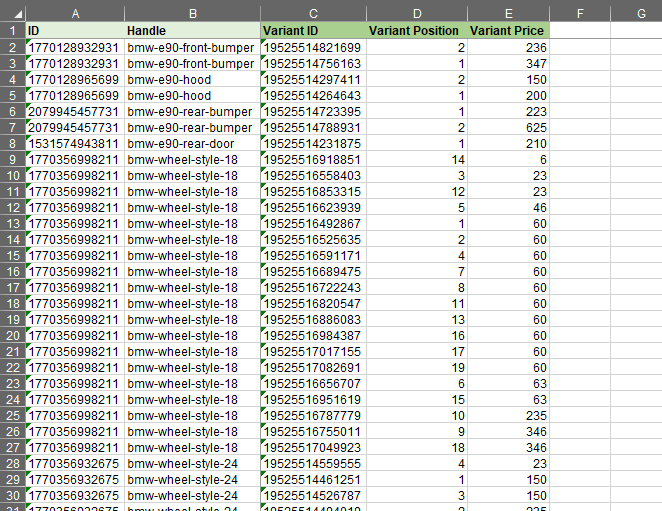662x511 pixels.
Task: Select Variant Price 236 cell
Action: [x=508, y=47]
